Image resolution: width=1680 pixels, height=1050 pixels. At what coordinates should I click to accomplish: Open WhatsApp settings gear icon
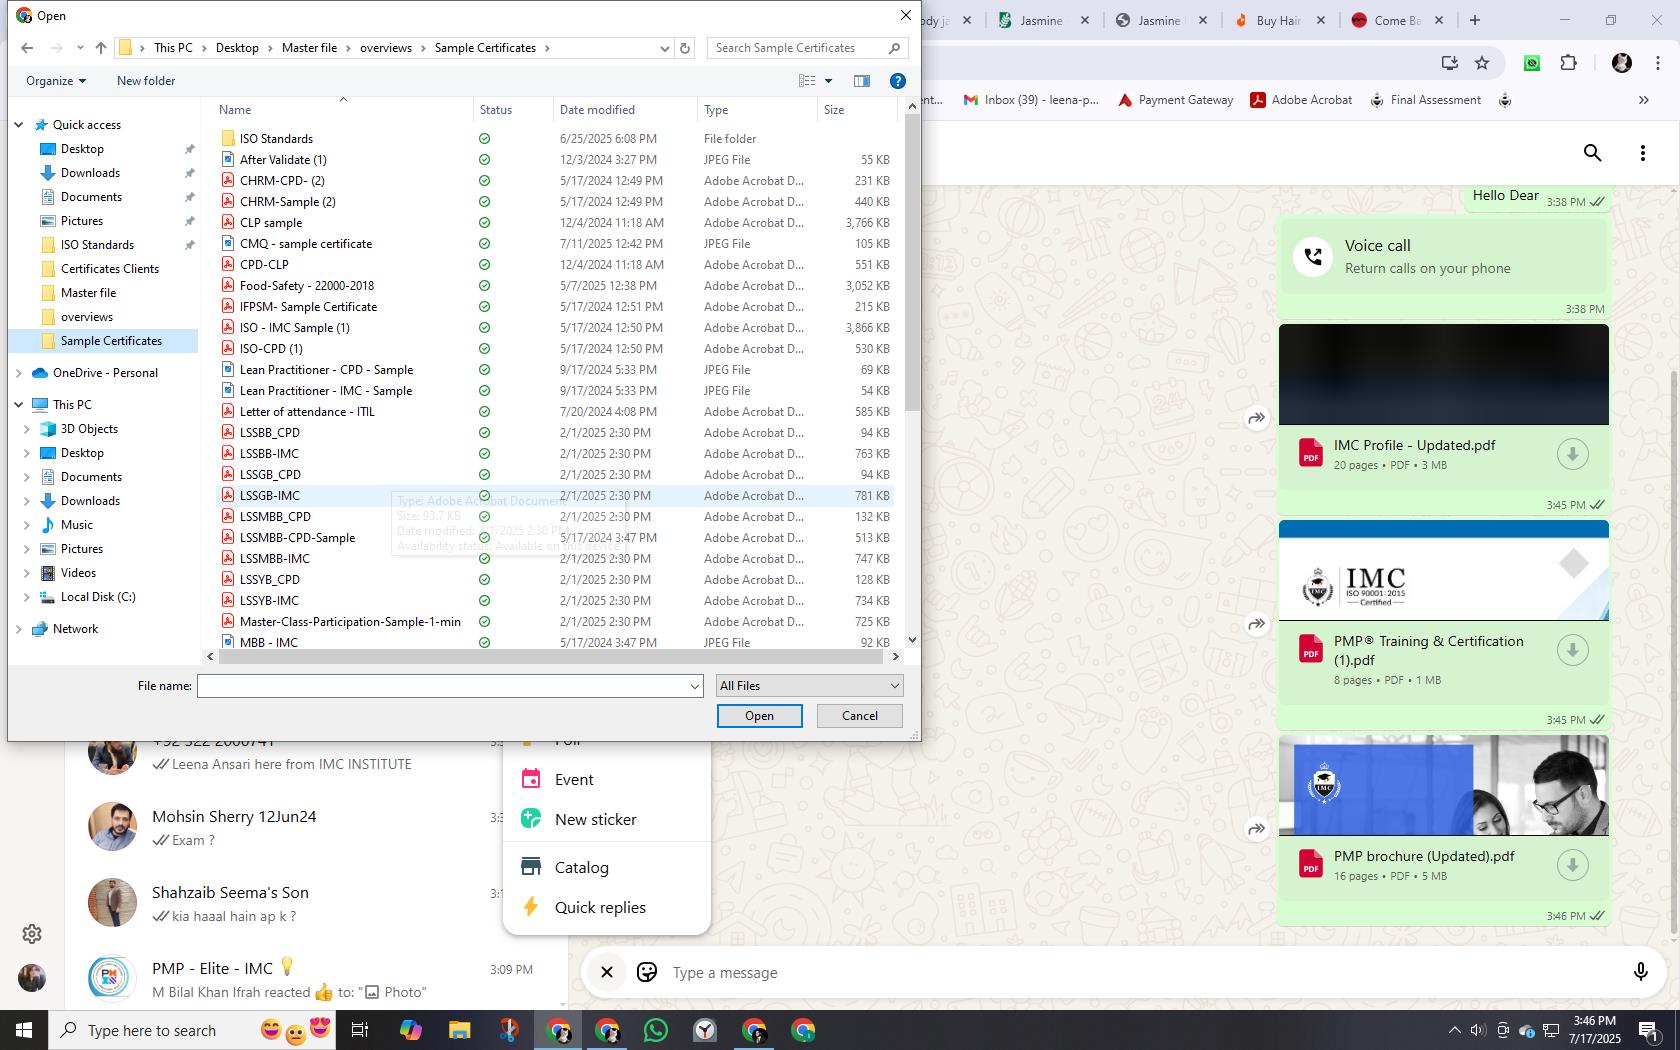point(32,933)
